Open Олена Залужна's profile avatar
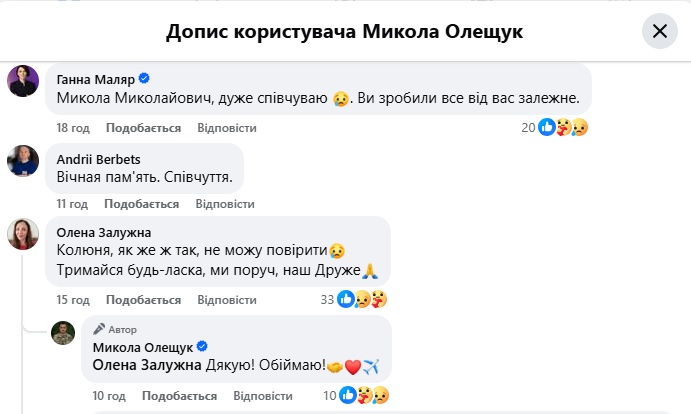Screen dimensions: 691x414 click(x=23, y=233)
